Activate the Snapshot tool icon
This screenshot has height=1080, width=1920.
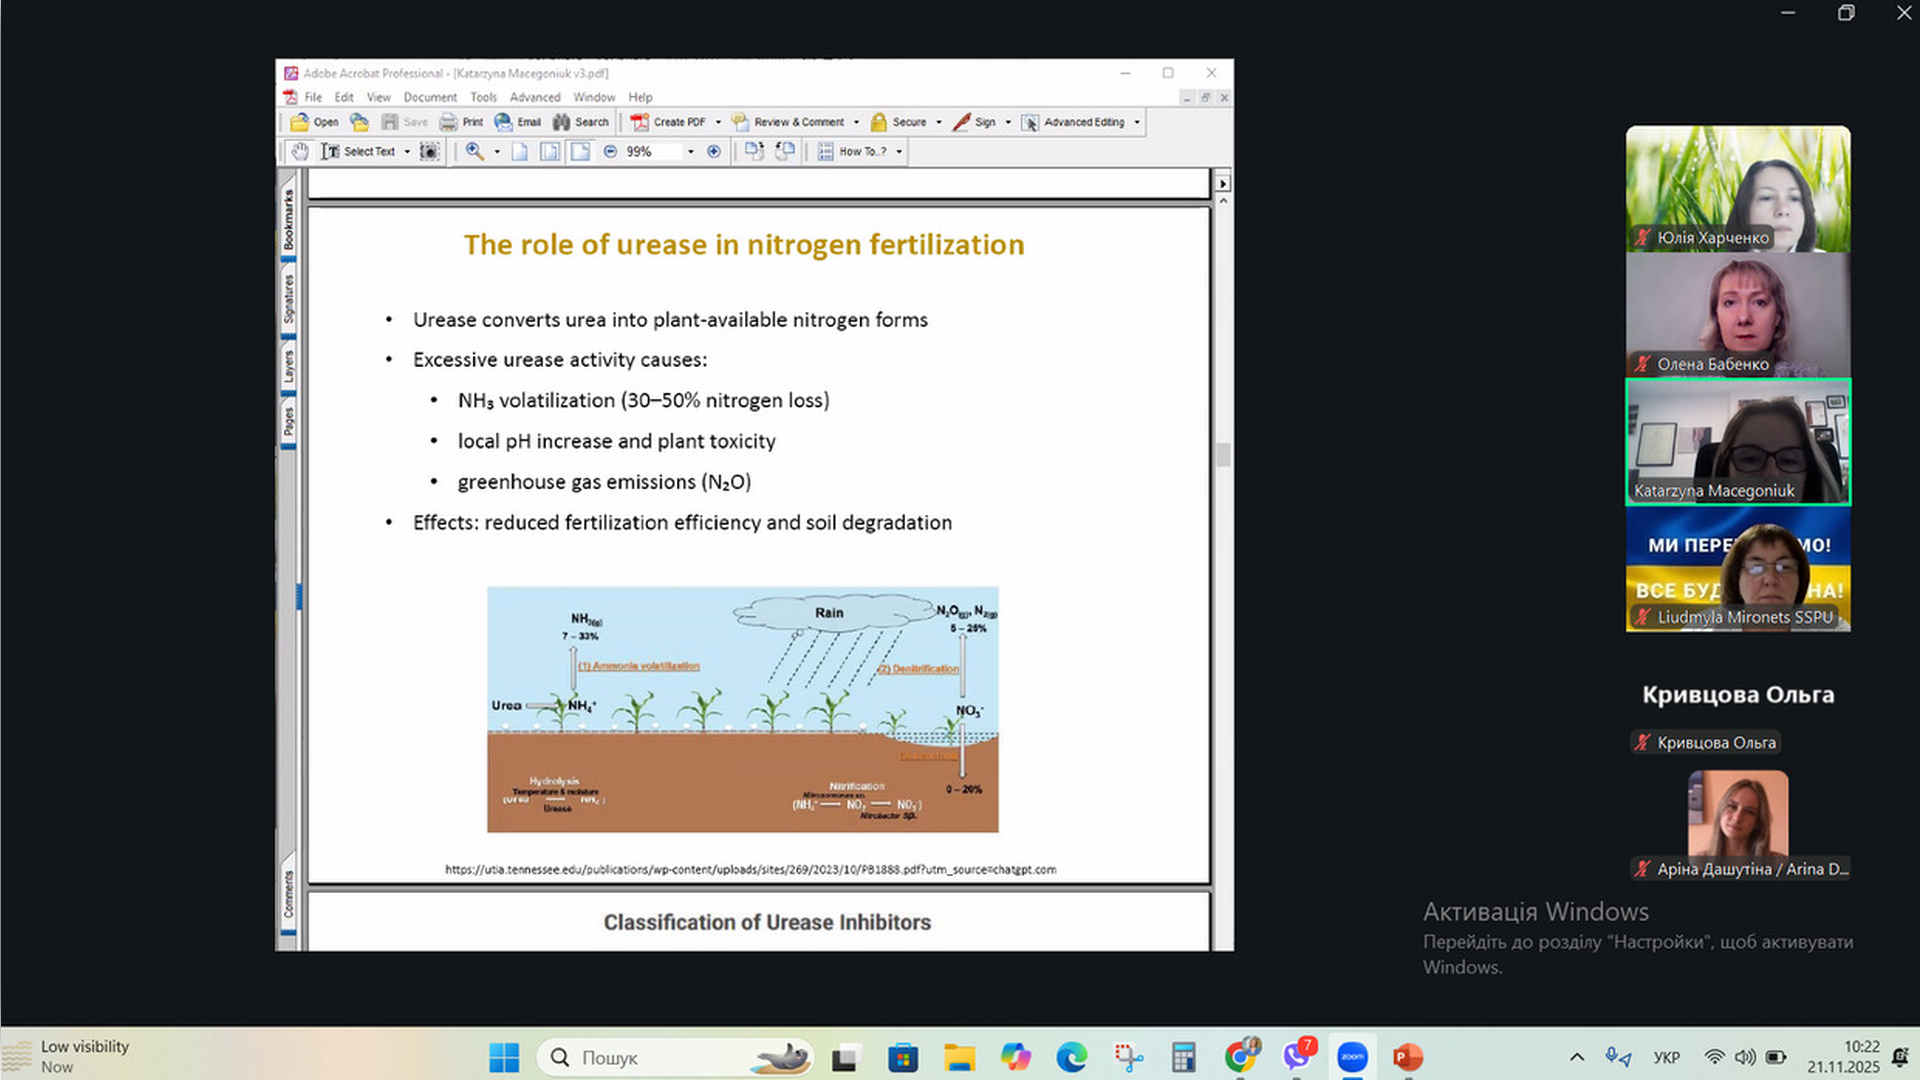coord(429,152)
